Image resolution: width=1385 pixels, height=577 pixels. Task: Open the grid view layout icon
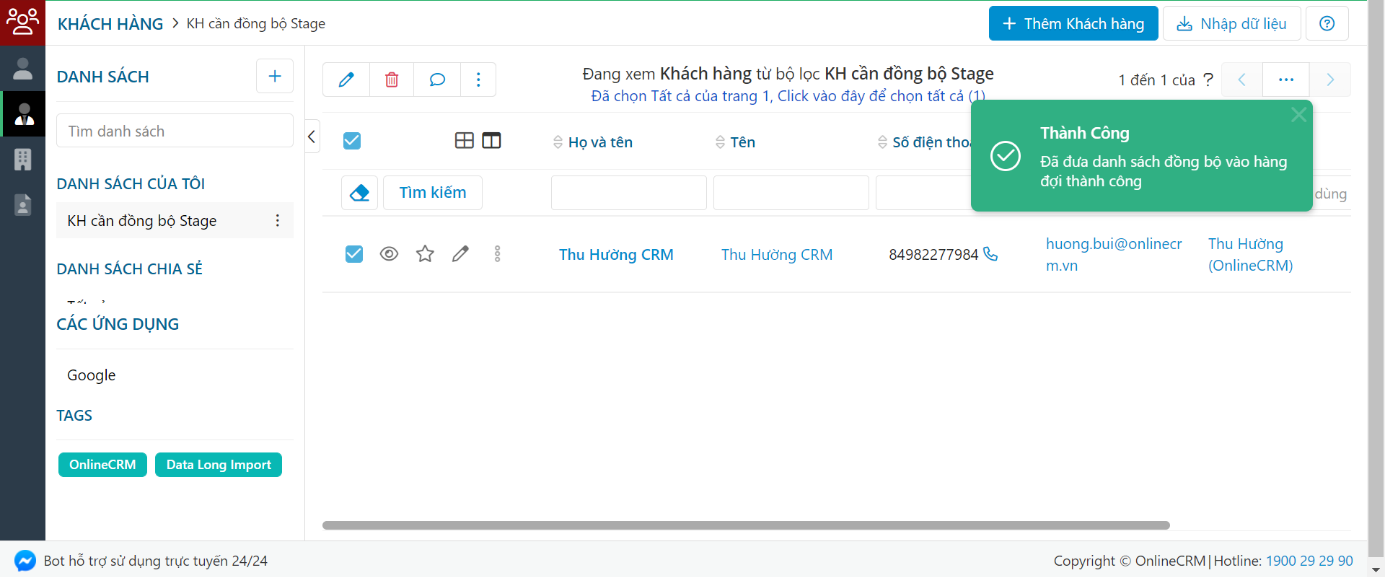464,140
